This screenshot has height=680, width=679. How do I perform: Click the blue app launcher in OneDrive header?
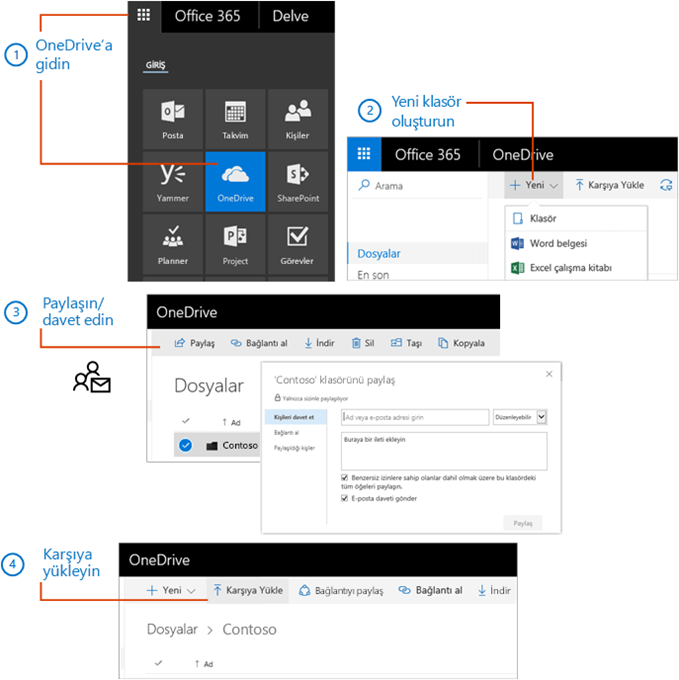pos(364,154)
